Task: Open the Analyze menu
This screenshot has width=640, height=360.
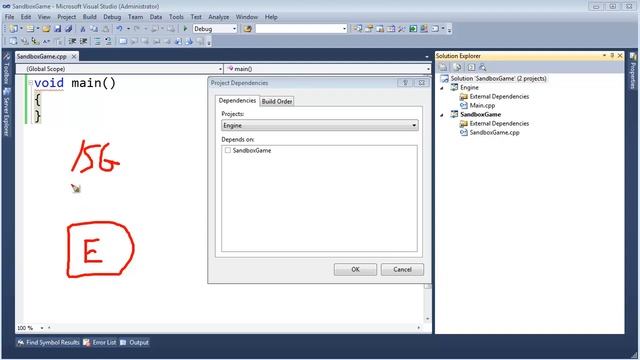Action: pos(219,17)
